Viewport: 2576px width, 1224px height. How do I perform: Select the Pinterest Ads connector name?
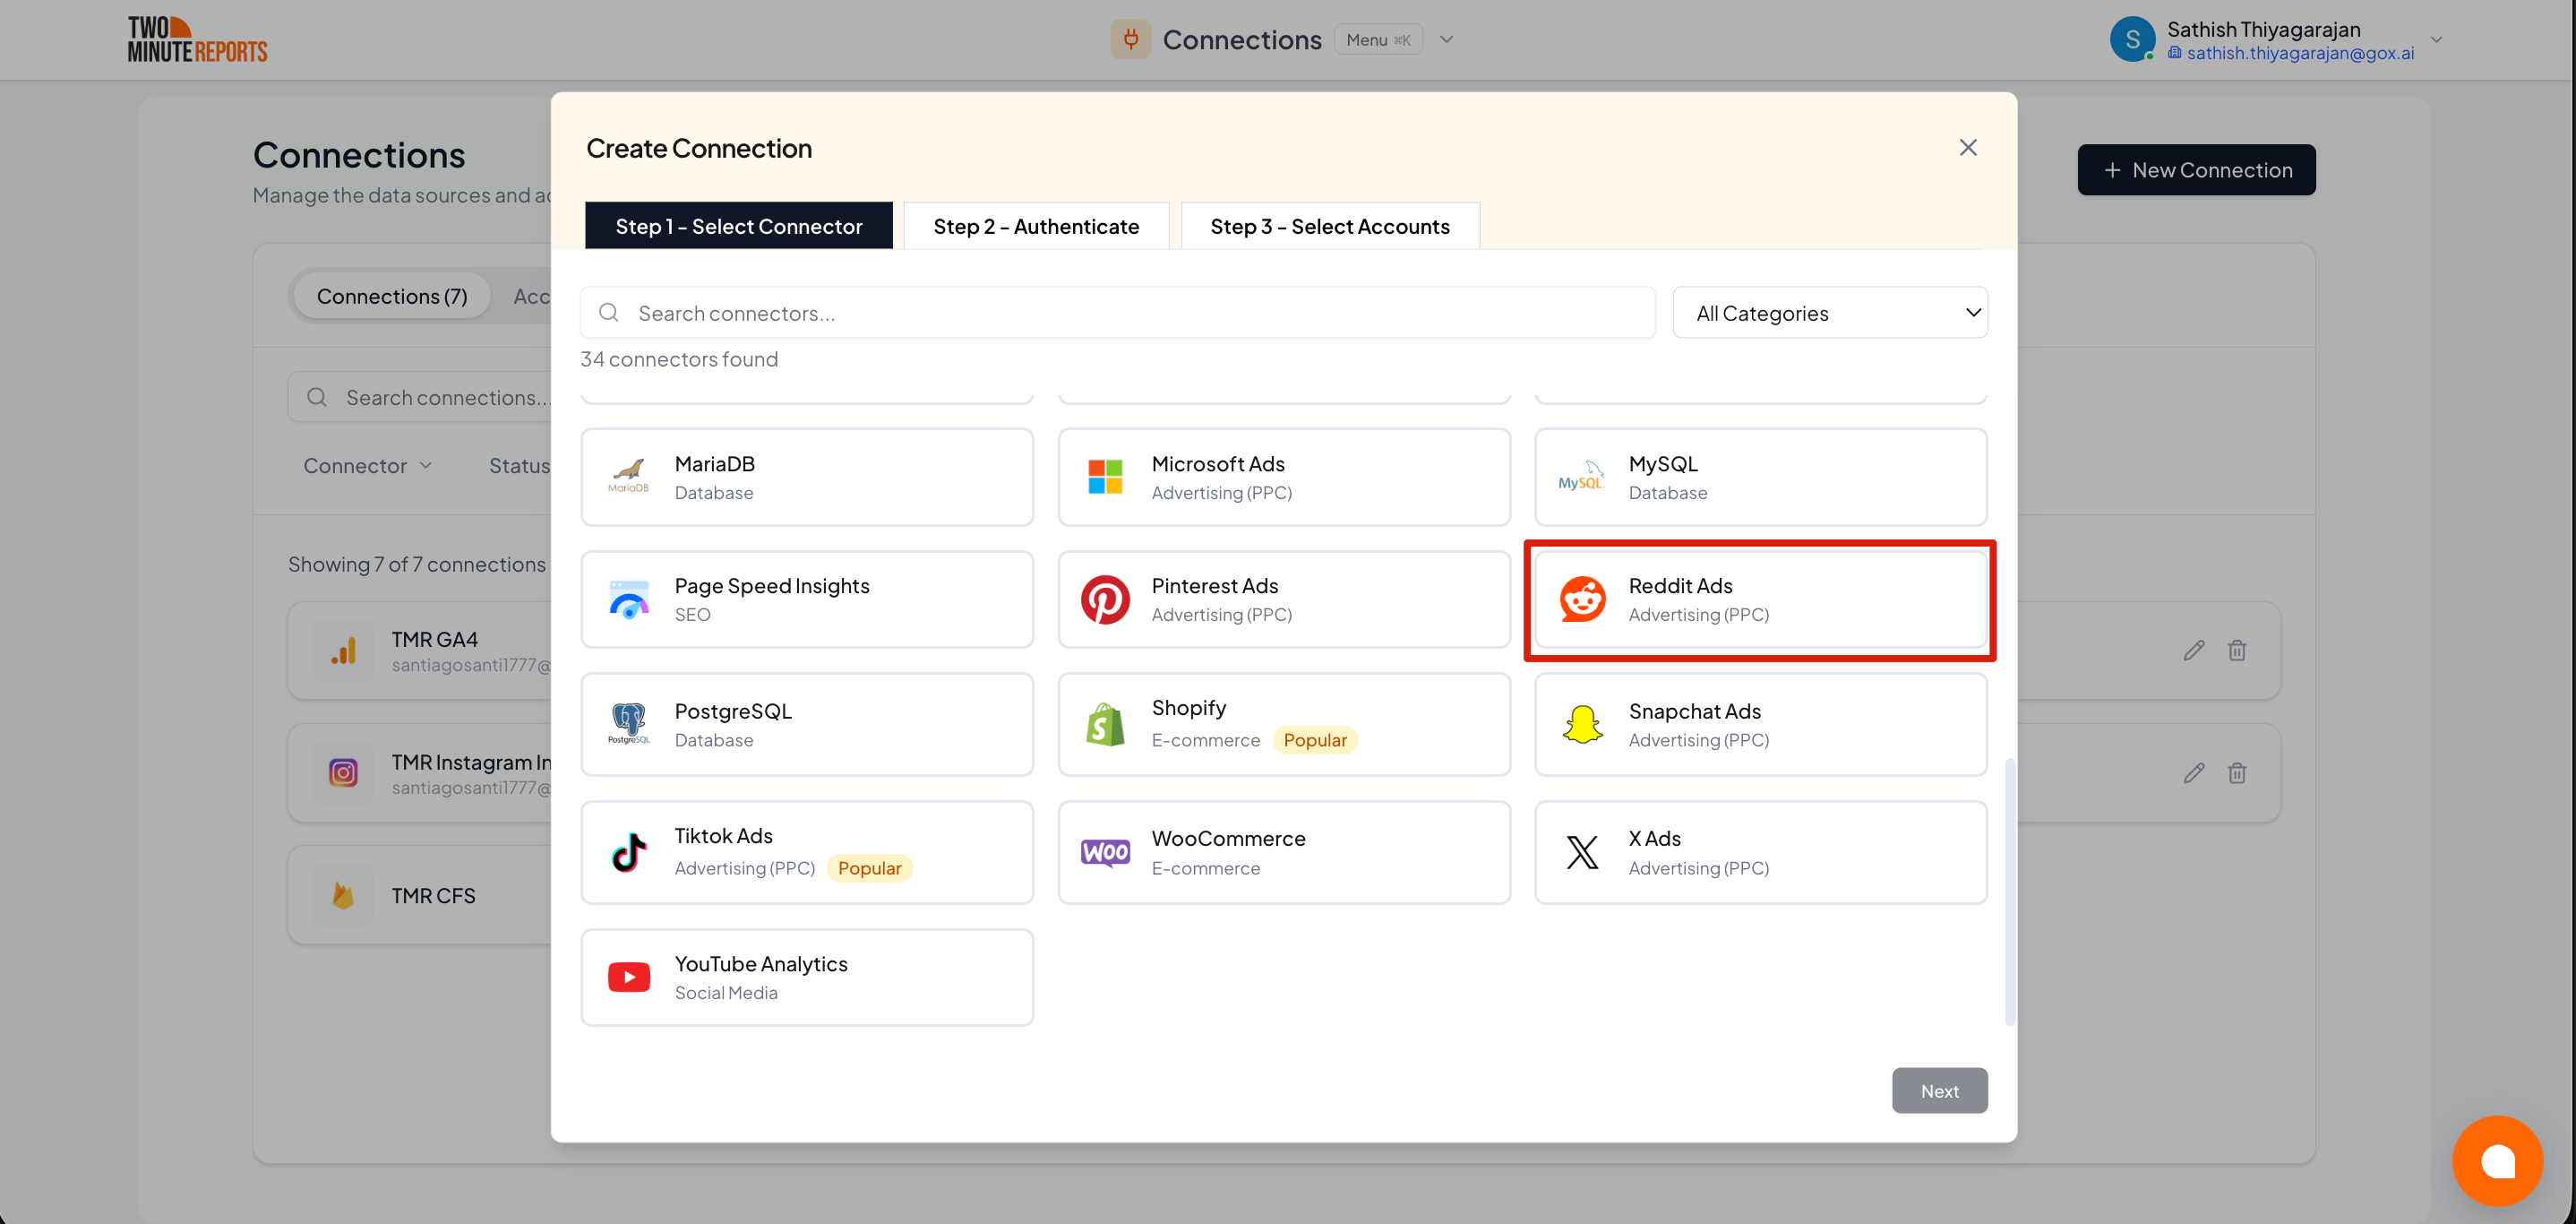pos(1215,586)
